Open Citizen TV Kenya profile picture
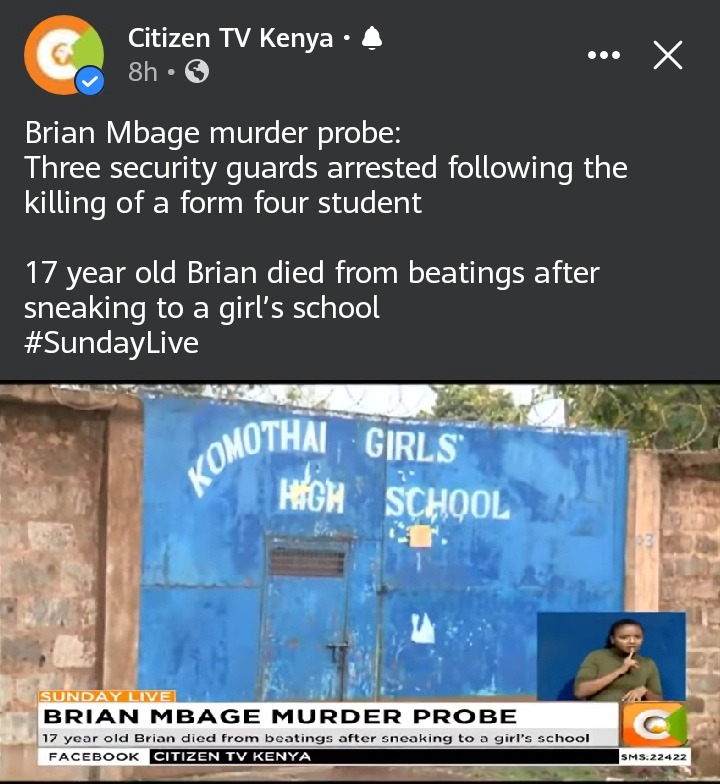This screenshot has width=720, height=784. [x=64, y=55]
